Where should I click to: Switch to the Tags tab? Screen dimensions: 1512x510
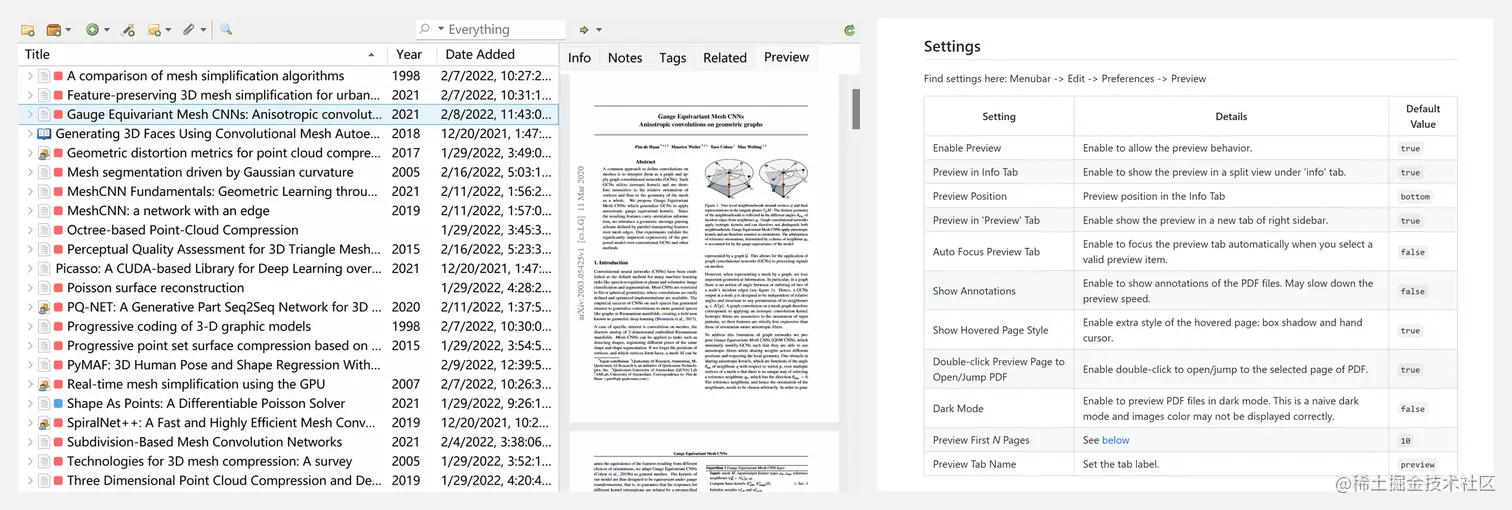tap(673, 58)
